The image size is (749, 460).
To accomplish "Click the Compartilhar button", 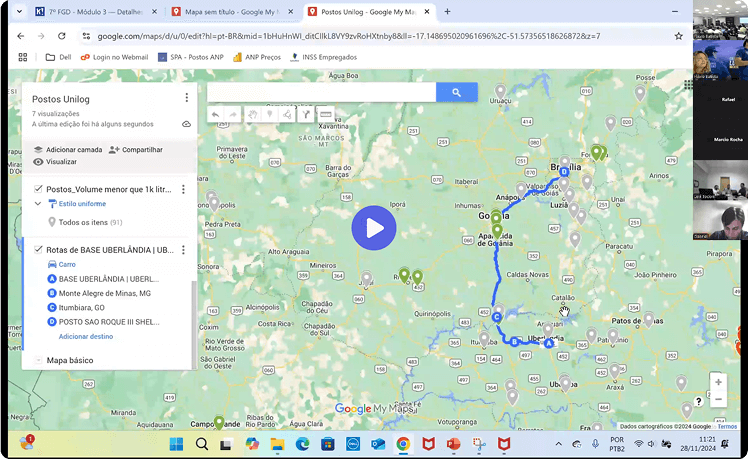I will click(136, 150).
